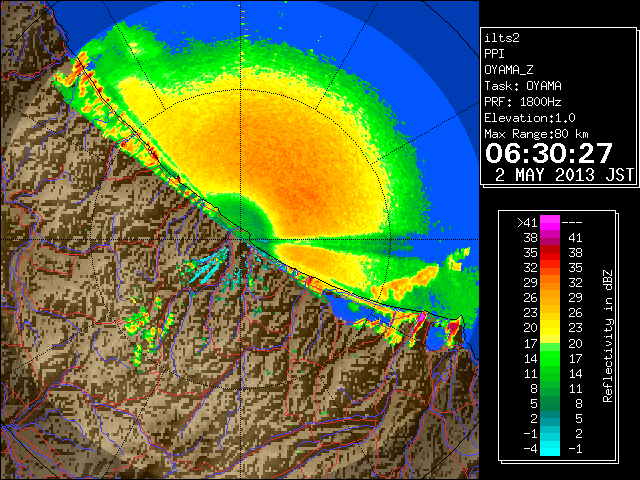Click the cyan clutter streaks near the radar

208,267
